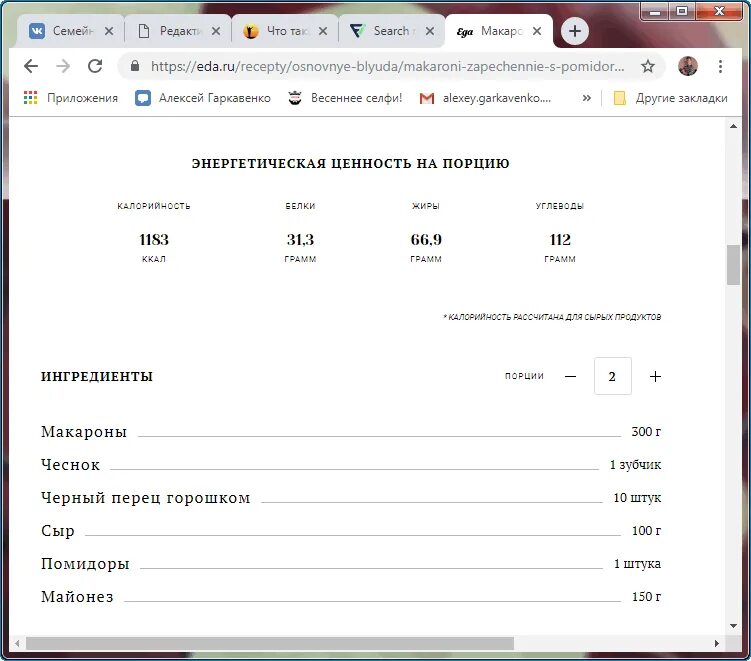Close the Семейн VK tab
751x661 pixels.
[109, 31]
